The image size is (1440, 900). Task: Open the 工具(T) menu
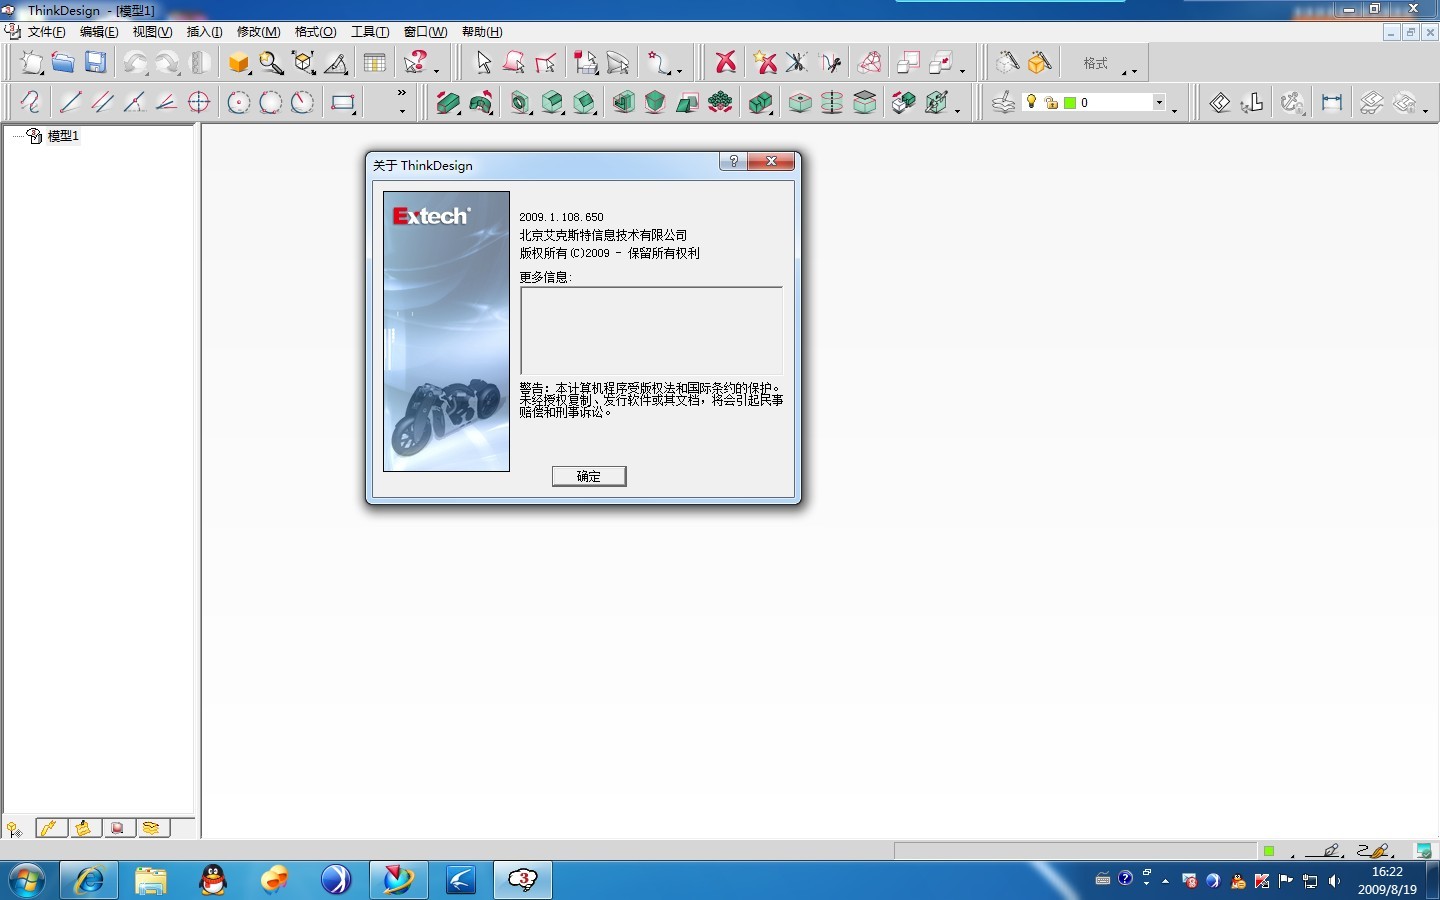click(x=370, y=32)
